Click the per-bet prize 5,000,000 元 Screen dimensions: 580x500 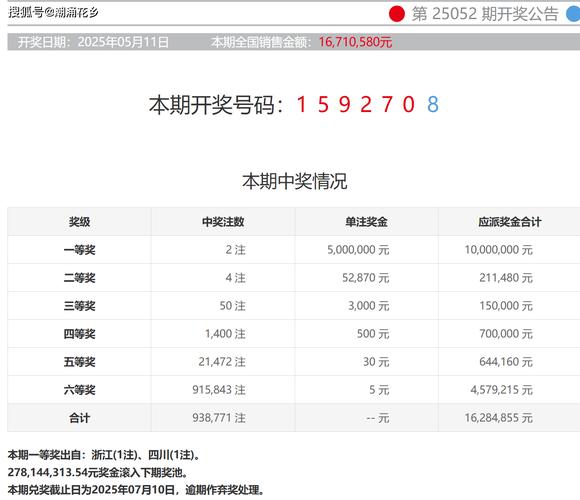tap(358, 250)
